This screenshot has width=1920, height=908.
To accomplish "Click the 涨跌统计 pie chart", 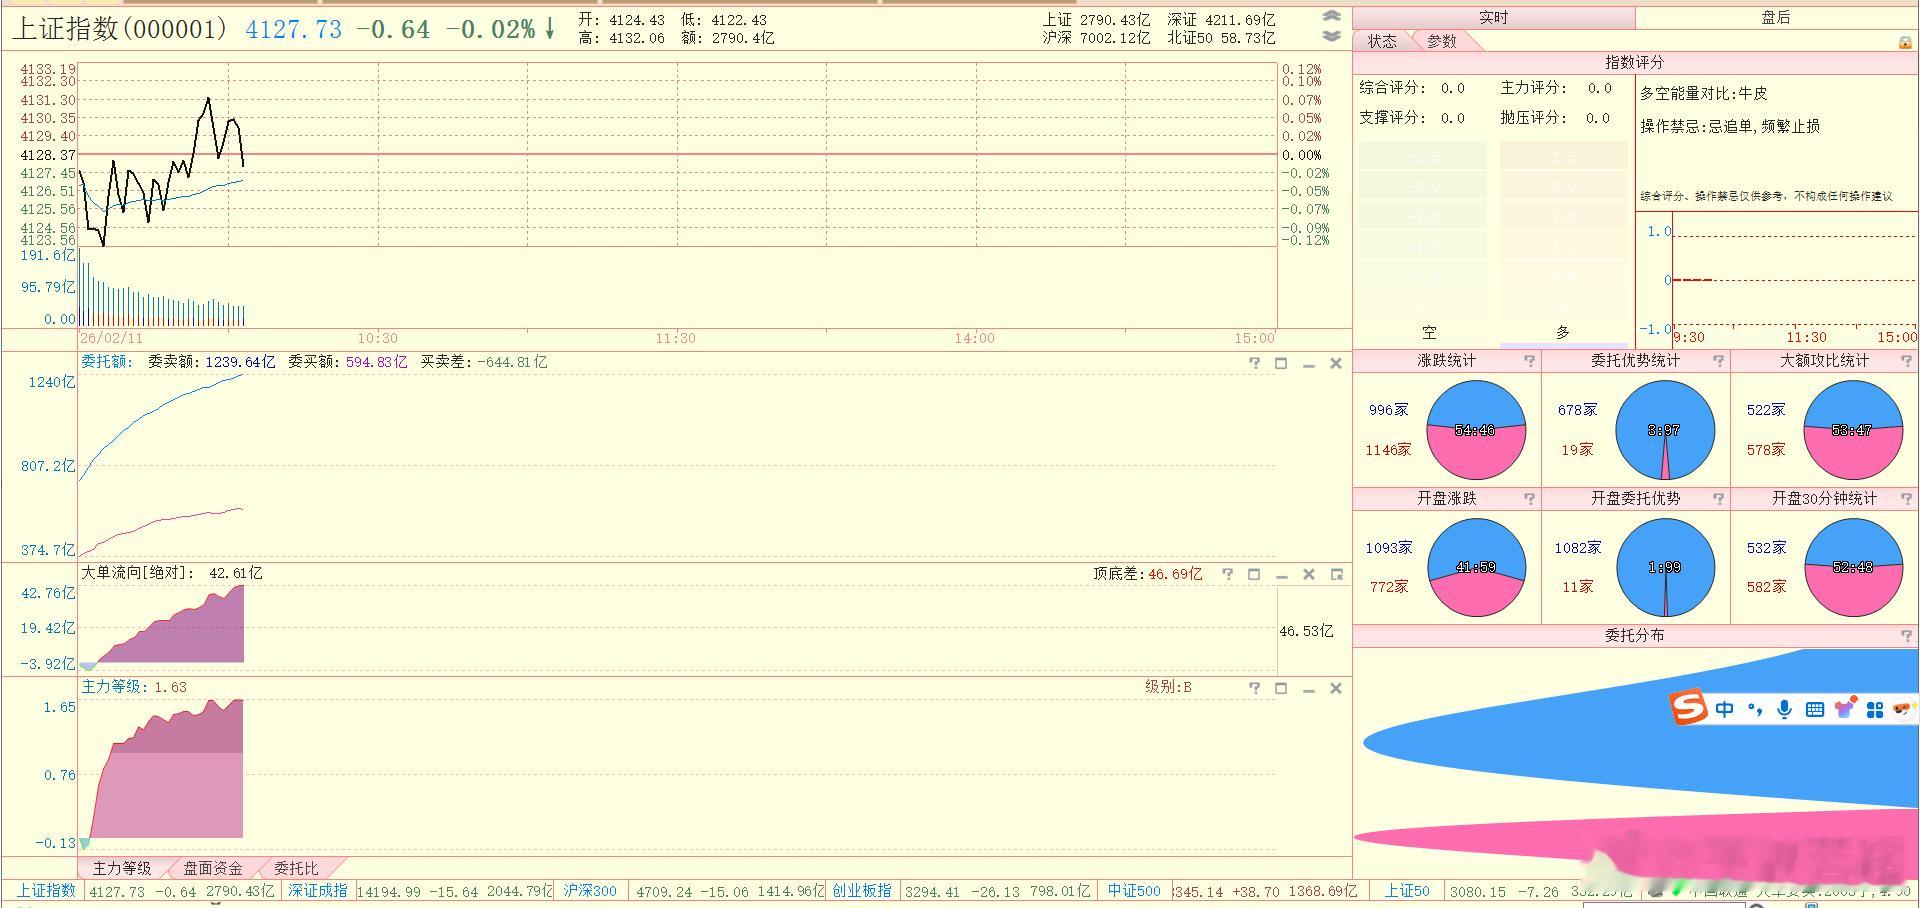I will [1476, 430].
